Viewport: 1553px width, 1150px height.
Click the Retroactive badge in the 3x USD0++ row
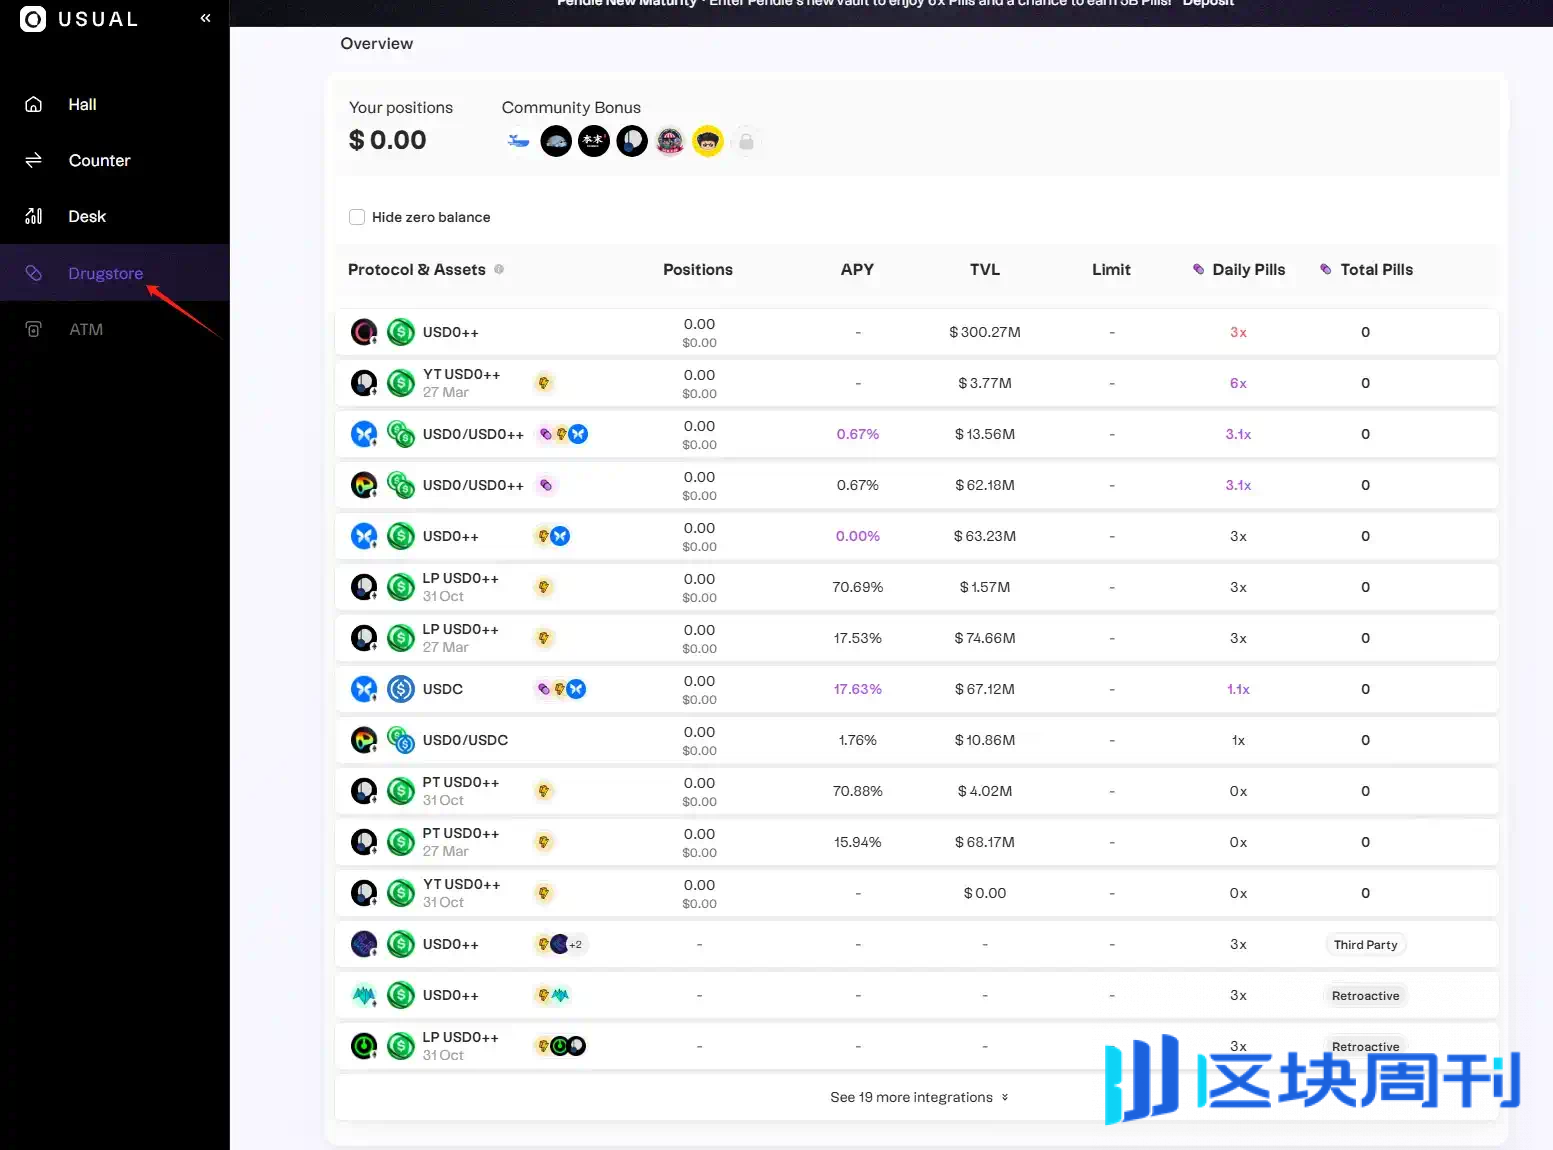(1365, 995)
